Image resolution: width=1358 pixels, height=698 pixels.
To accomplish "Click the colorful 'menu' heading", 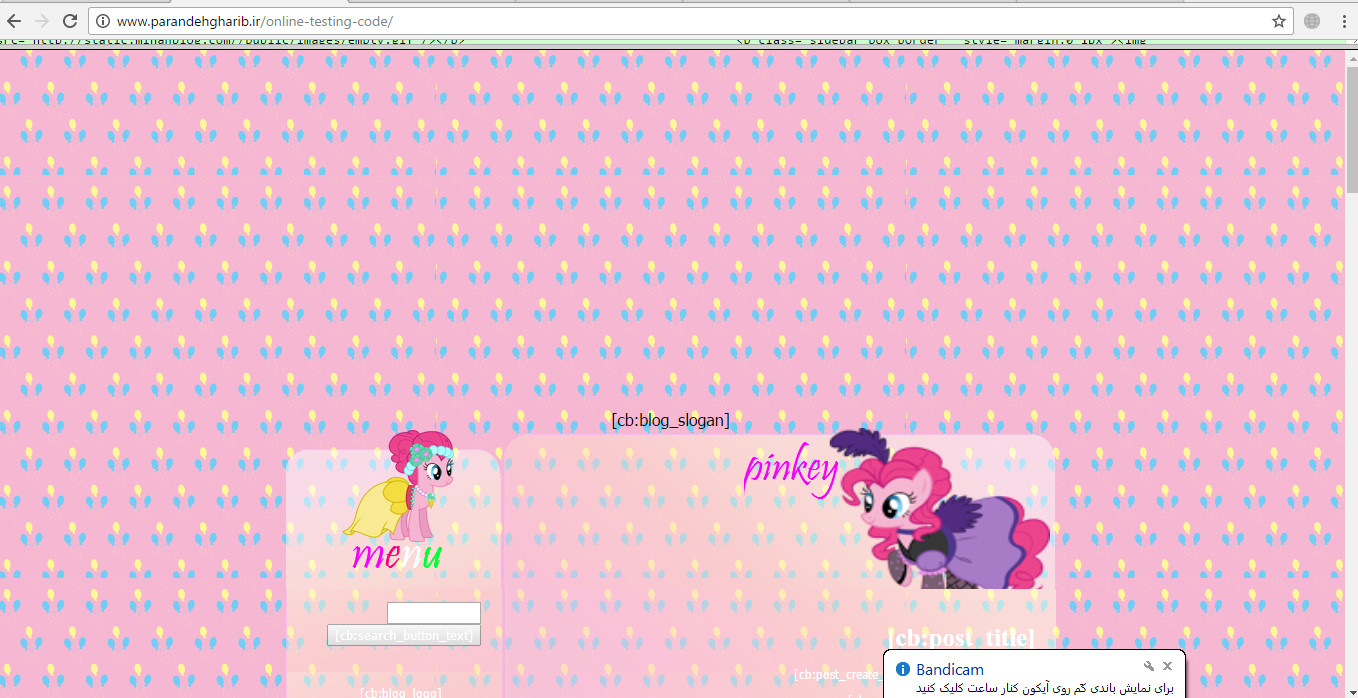I will point(397,554).
